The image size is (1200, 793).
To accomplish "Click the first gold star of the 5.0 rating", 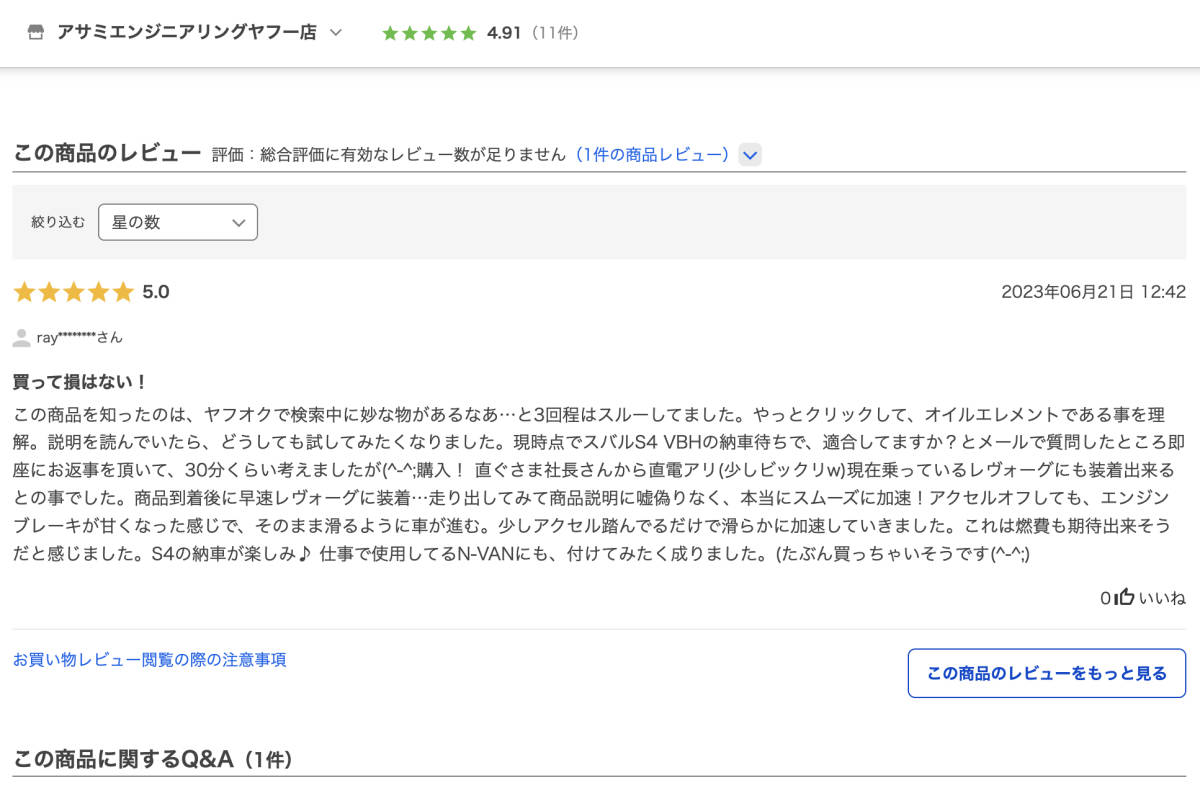I will [25, 291].
